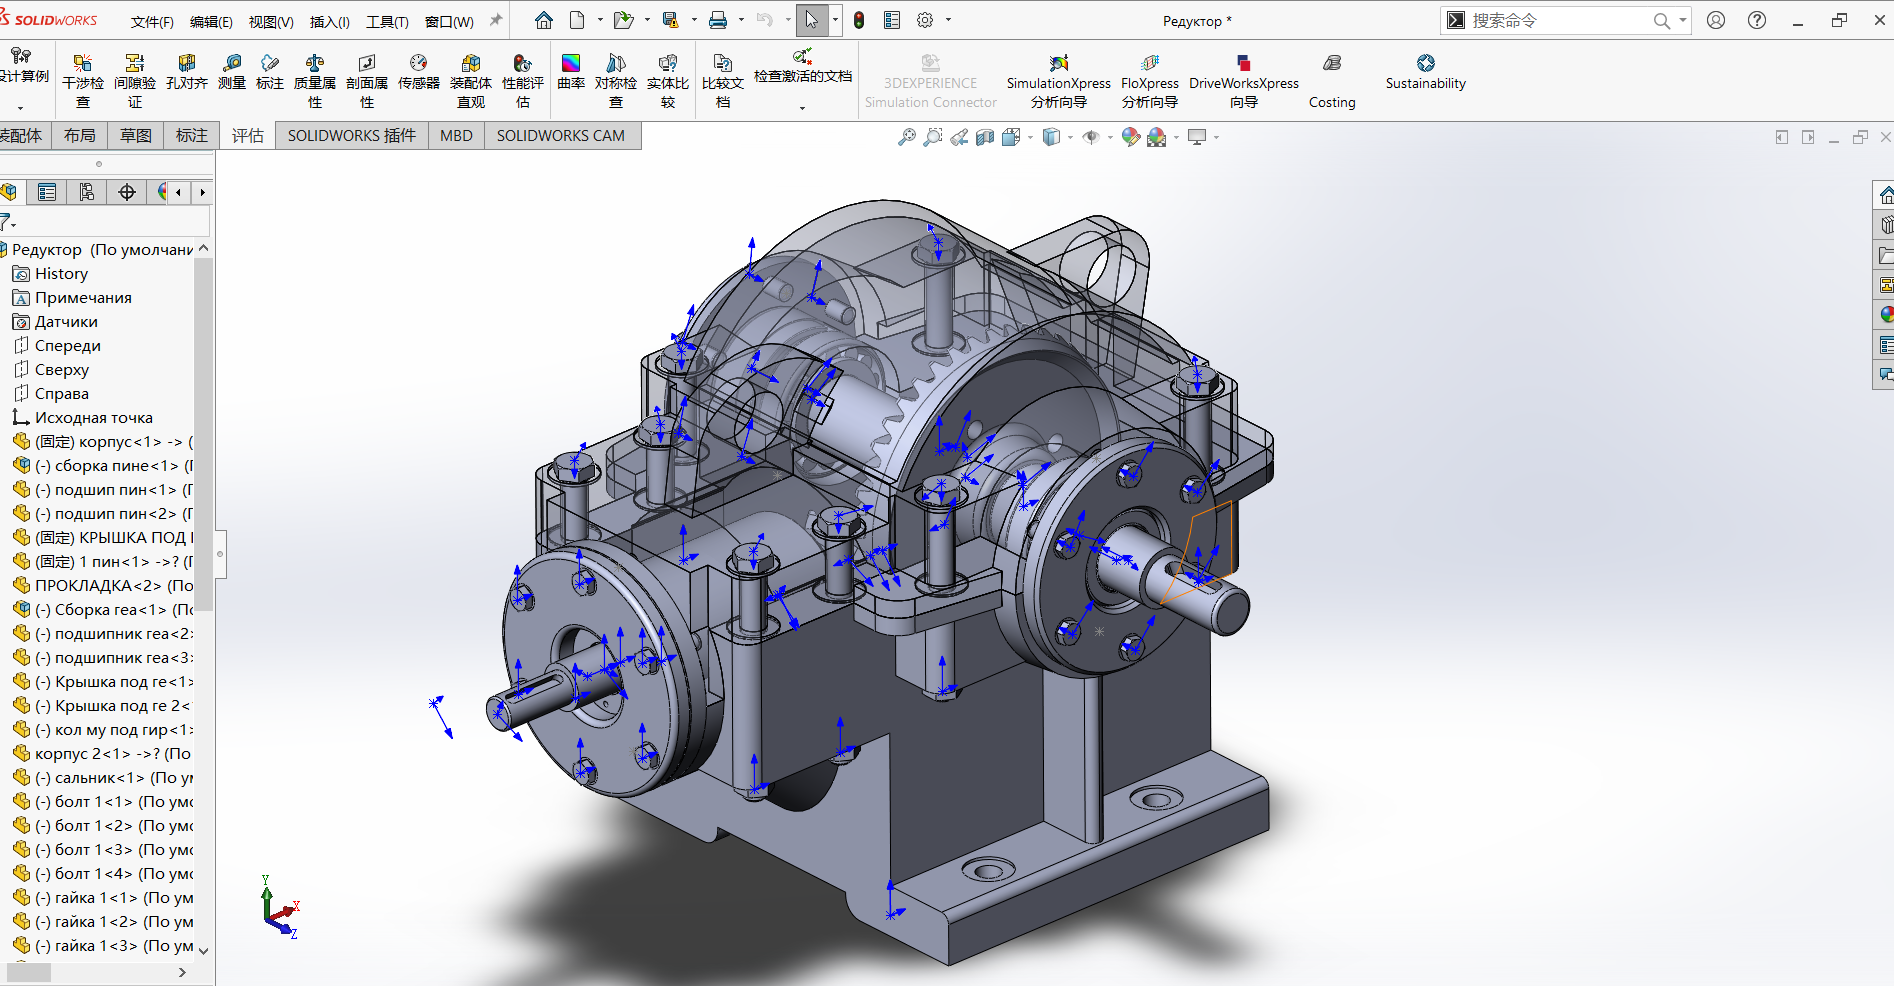Switch to the SOLIDWORKS CAM tab
The width and height of the screenshot is (1894, 986).
coord(560,136)
